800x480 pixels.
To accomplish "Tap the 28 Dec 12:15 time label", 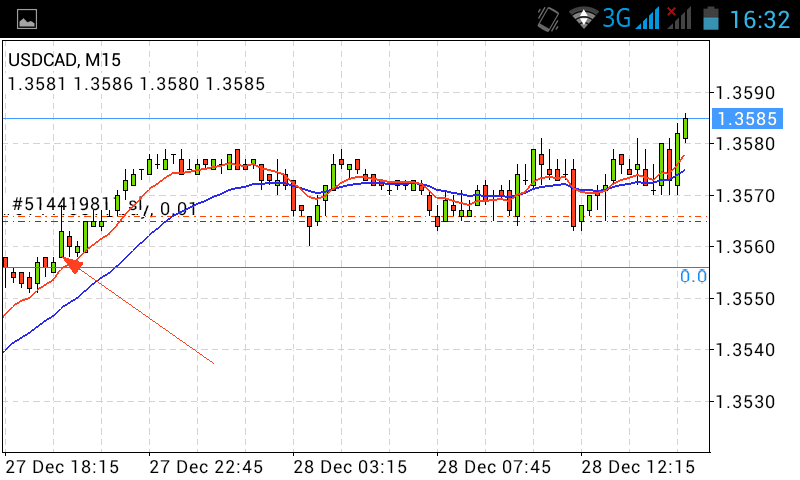I will click(x=638, y=467).
